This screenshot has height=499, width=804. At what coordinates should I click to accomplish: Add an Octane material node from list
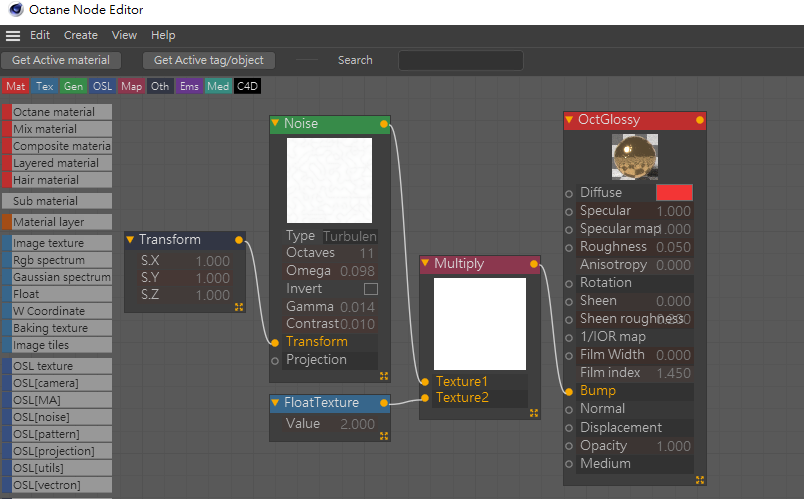[x=57, y=112]
